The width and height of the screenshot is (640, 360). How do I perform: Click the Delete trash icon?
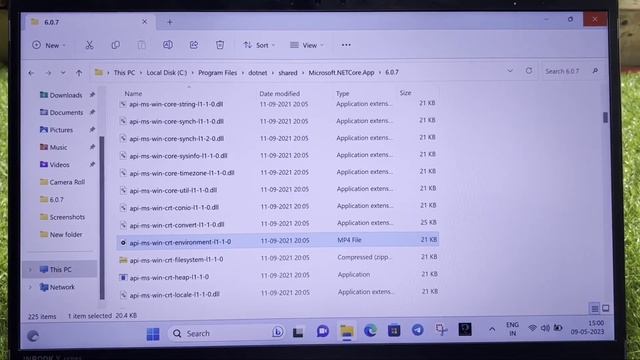pyautogui.click(x=220, y=44)
